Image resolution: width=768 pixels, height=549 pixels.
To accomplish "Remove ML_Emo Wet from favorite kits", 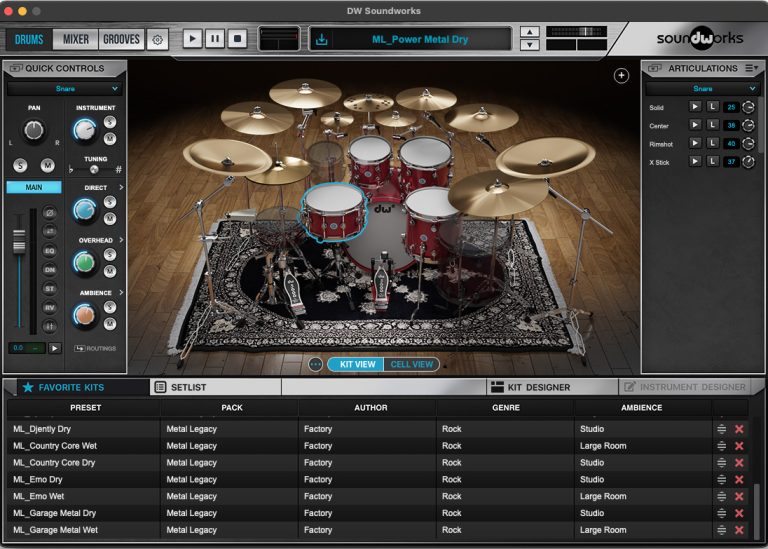I will tap(739, 497).
